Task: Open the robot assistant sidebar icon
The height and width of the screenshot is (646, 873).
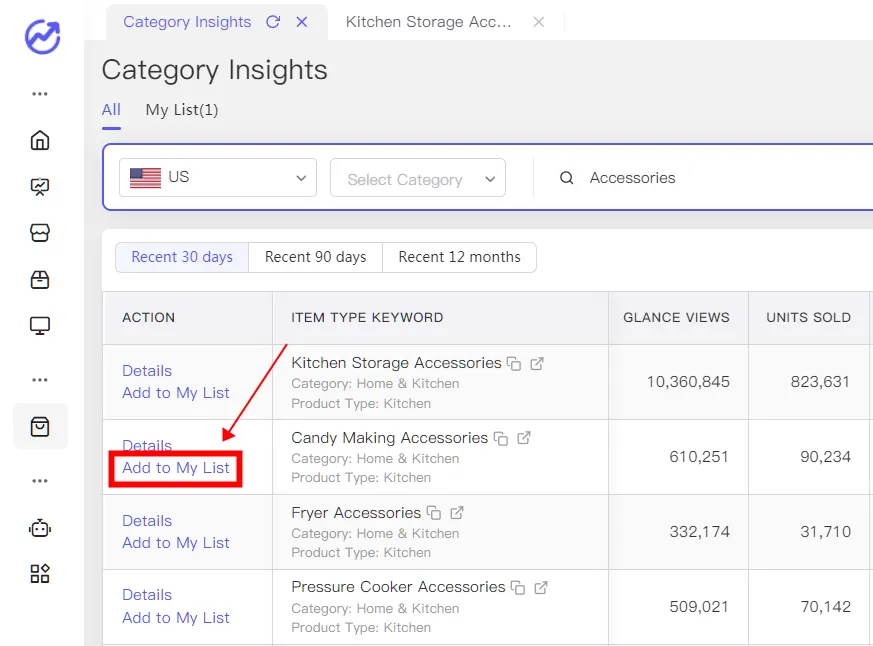Action: (x=40, y=528)
